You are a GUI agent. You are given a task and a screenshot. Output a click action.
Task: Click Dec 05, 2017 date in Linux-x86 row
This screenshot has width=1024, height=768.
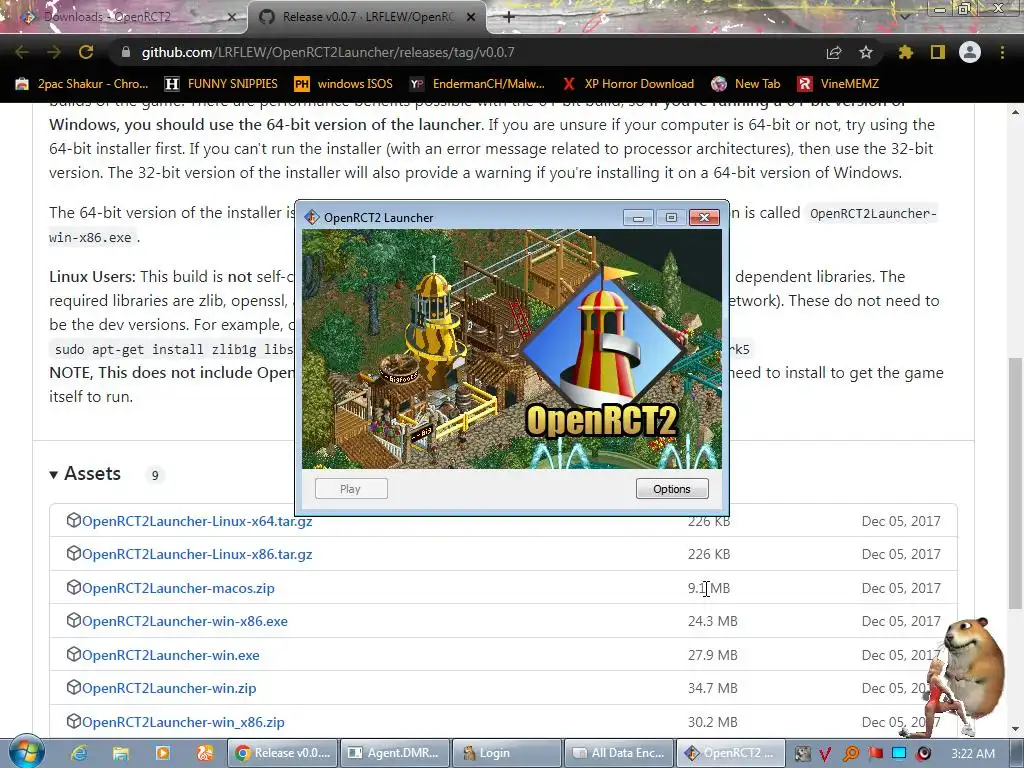(901, 554)
